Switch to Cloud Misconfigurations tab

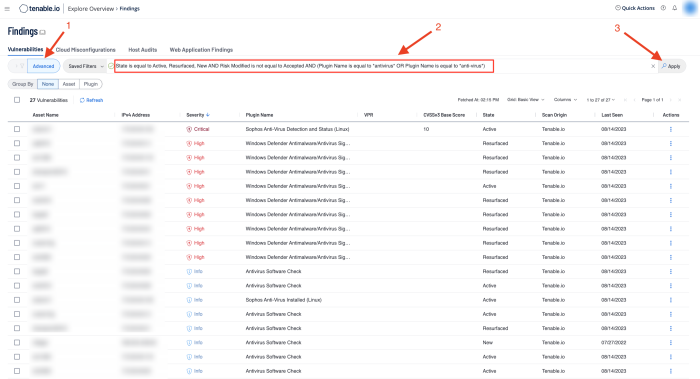coord(85,50)
